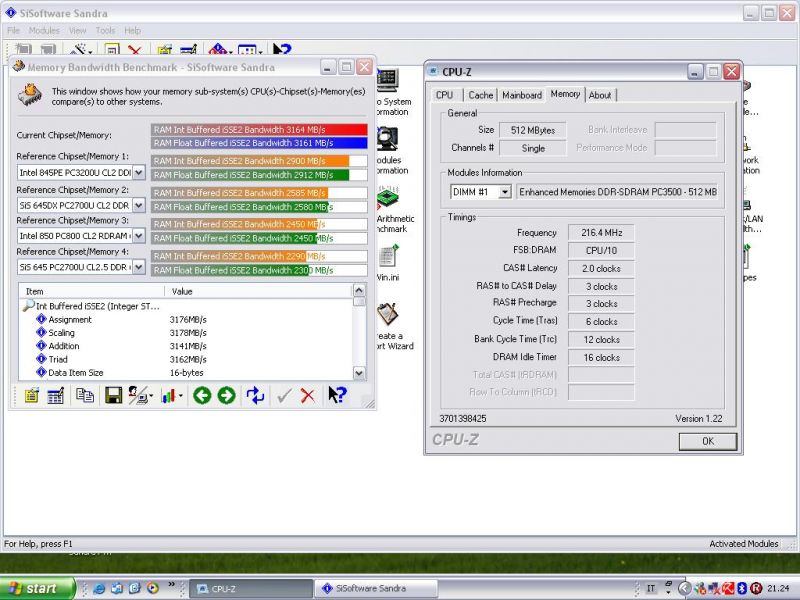This screenshot has height=600, width=800.
Task: Click the context help arrow icon in benchmark toolbar
Action: [337, 395]
